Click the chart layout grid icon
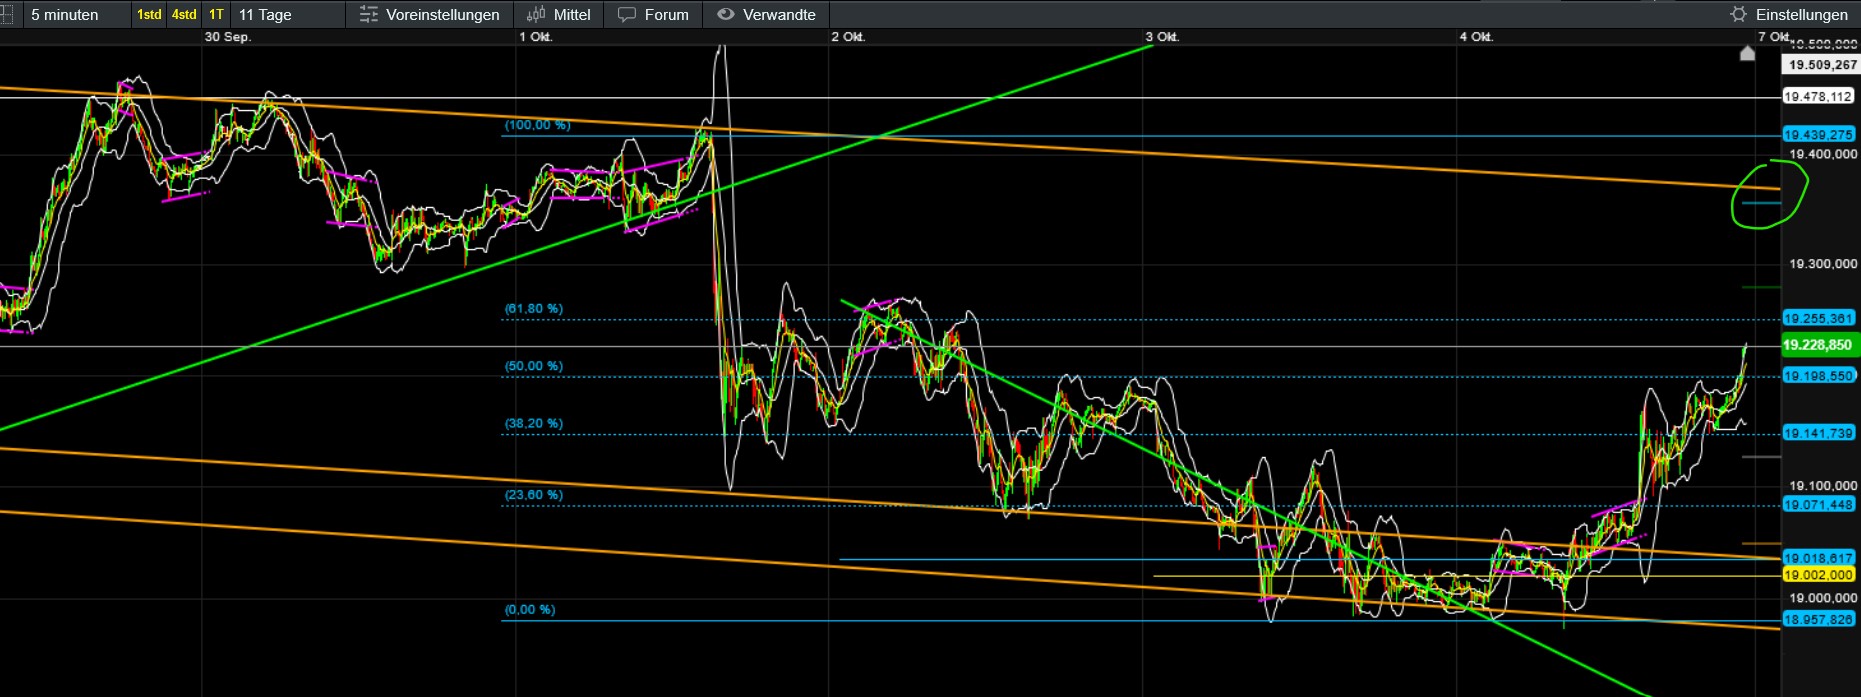 5,14
